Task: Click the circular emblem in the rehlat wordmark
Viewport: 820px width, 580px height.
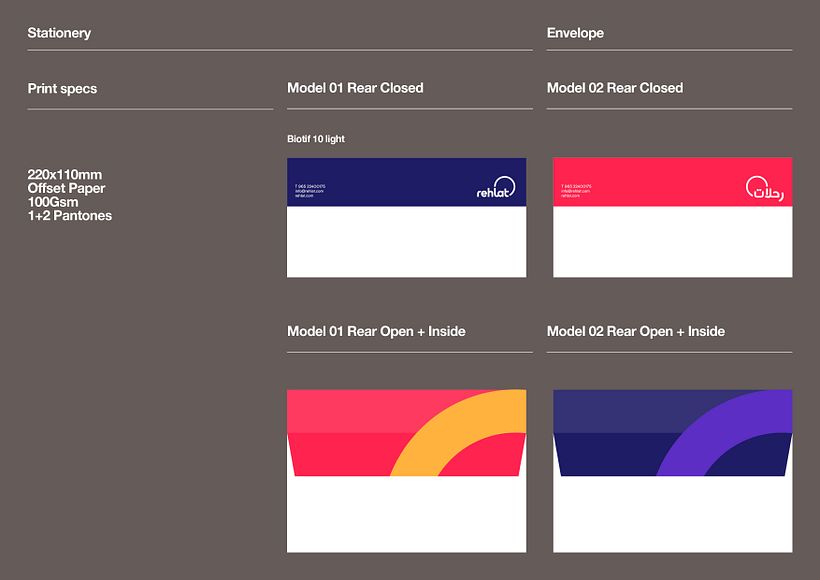Action: [504, 185]
